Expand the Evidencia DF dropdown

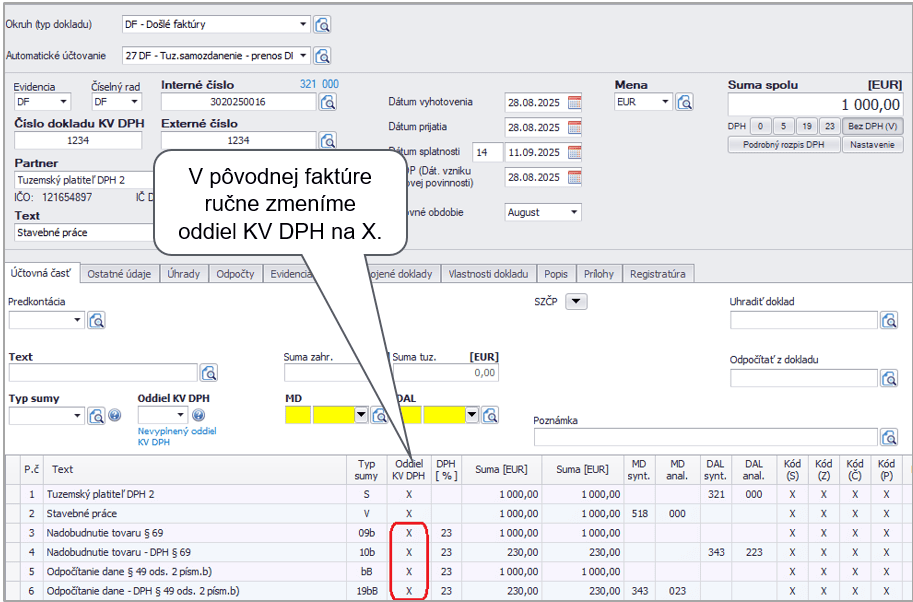(64, 102)
